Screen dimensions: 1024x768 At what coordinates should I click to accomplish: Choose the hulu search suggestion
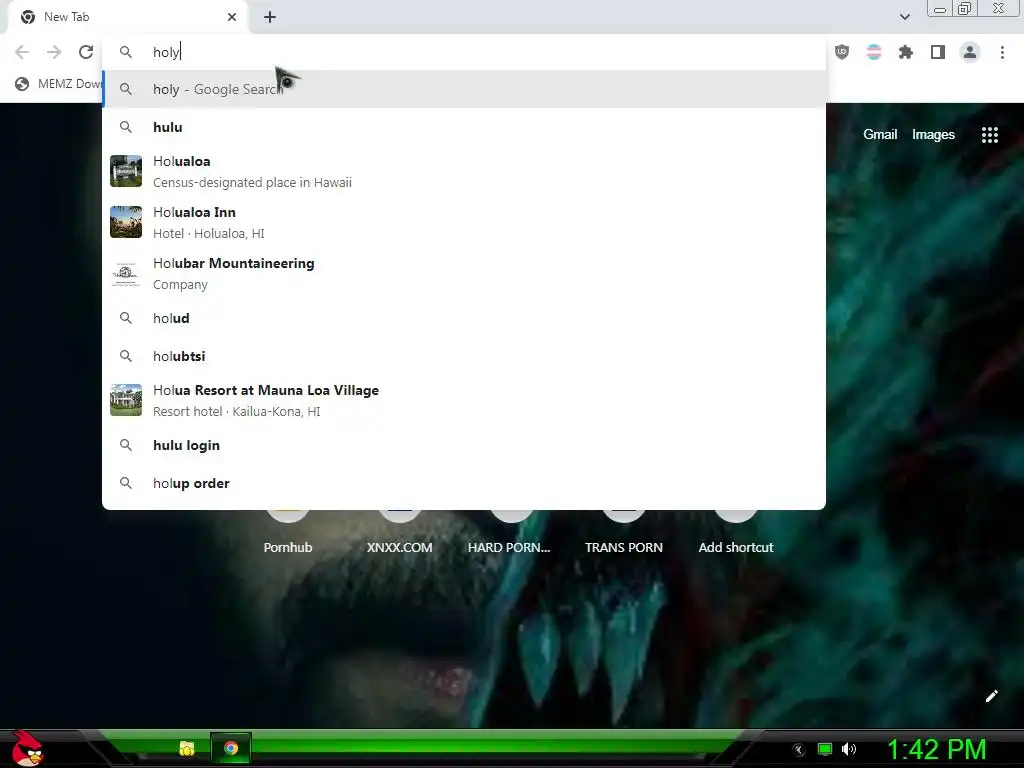(464, 127)
